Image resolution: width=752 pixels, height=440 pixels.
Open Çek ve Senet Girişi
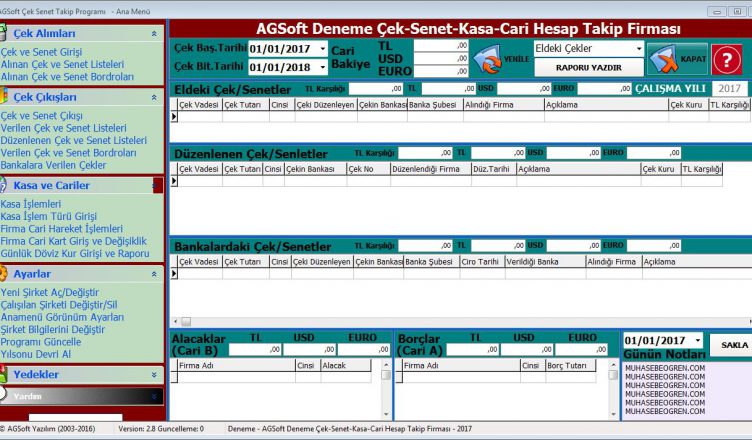coord(41,52)
